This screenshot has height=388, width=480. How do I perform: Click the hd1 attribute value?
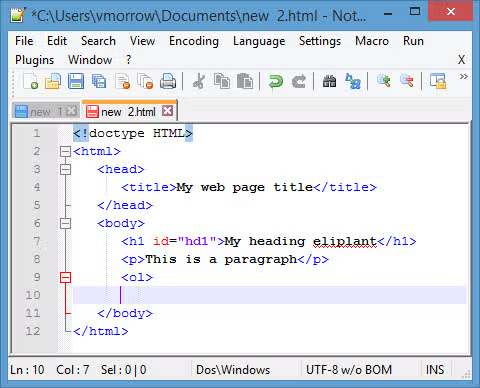point(197,241)
